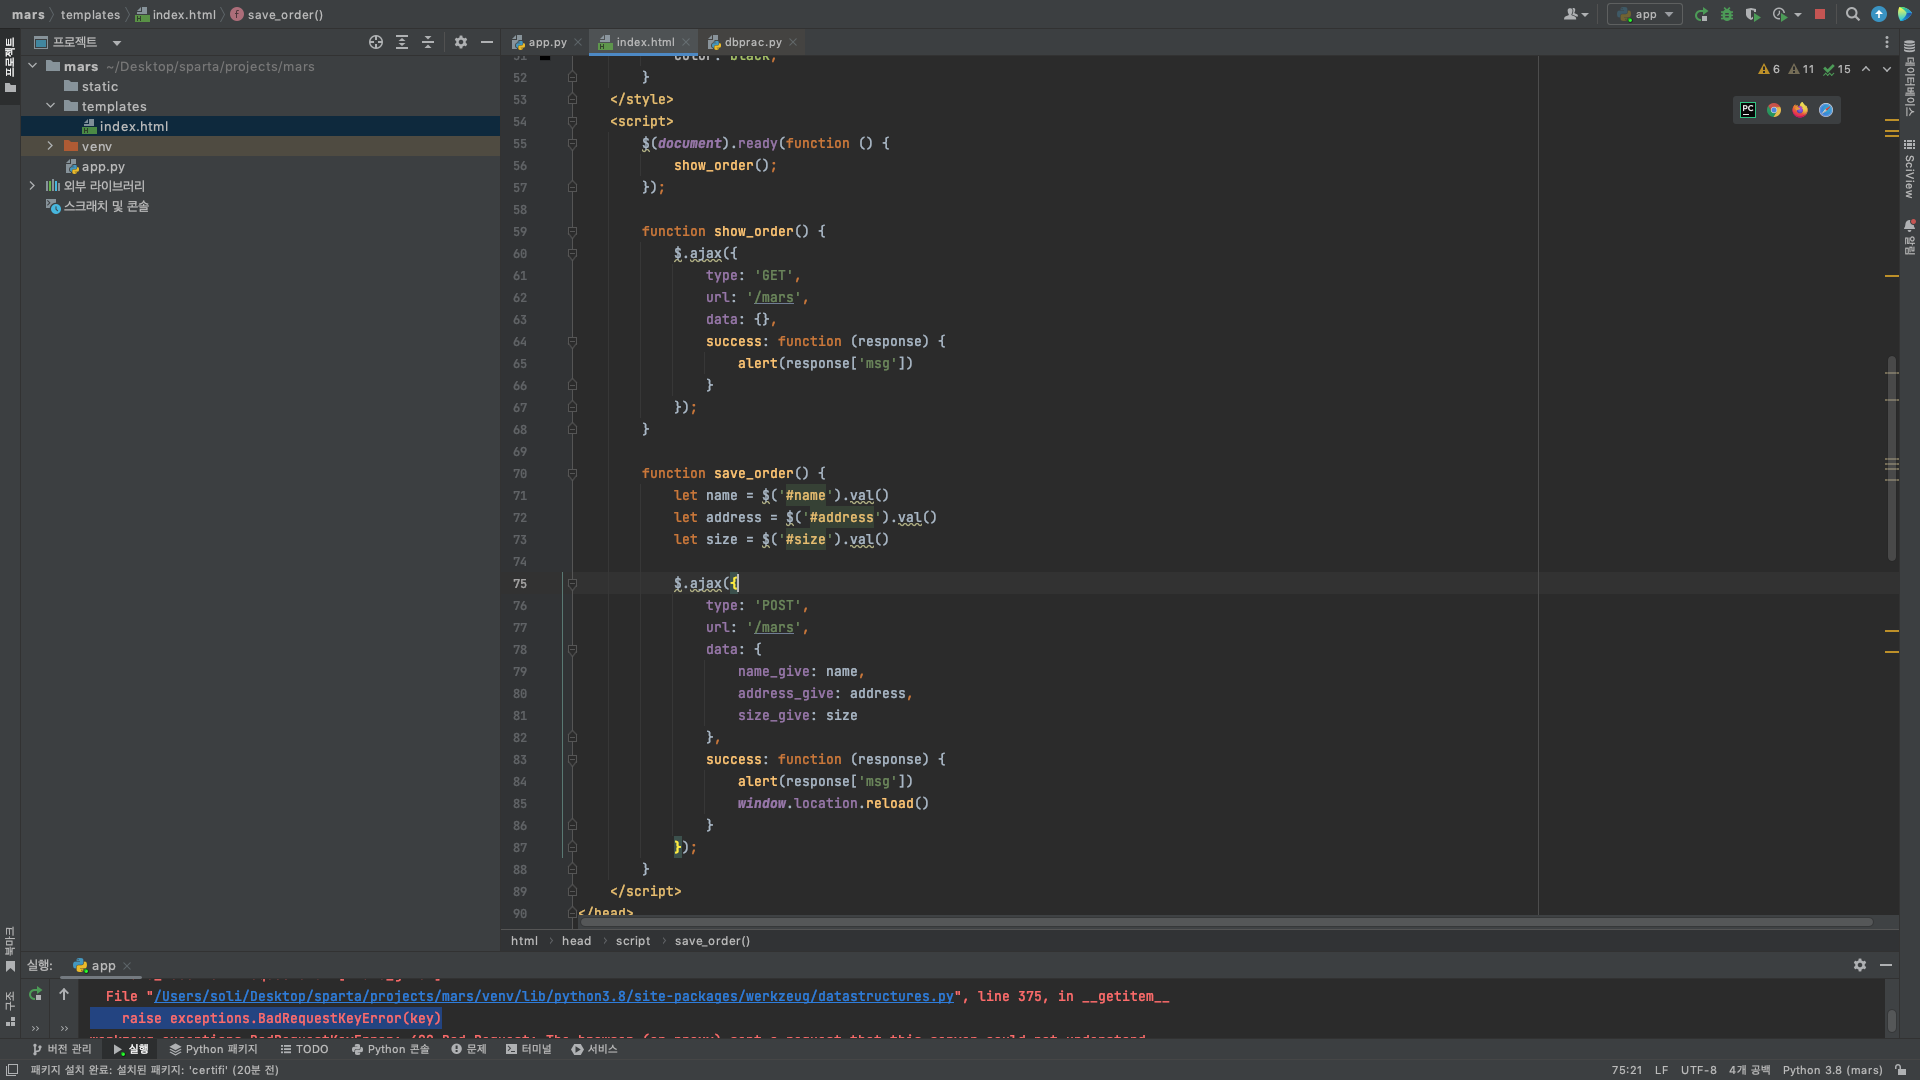Viewport: 1920px width, 1080px height.
Task: Collapse all items in Project panel
Action: click(x=428, y=42)
